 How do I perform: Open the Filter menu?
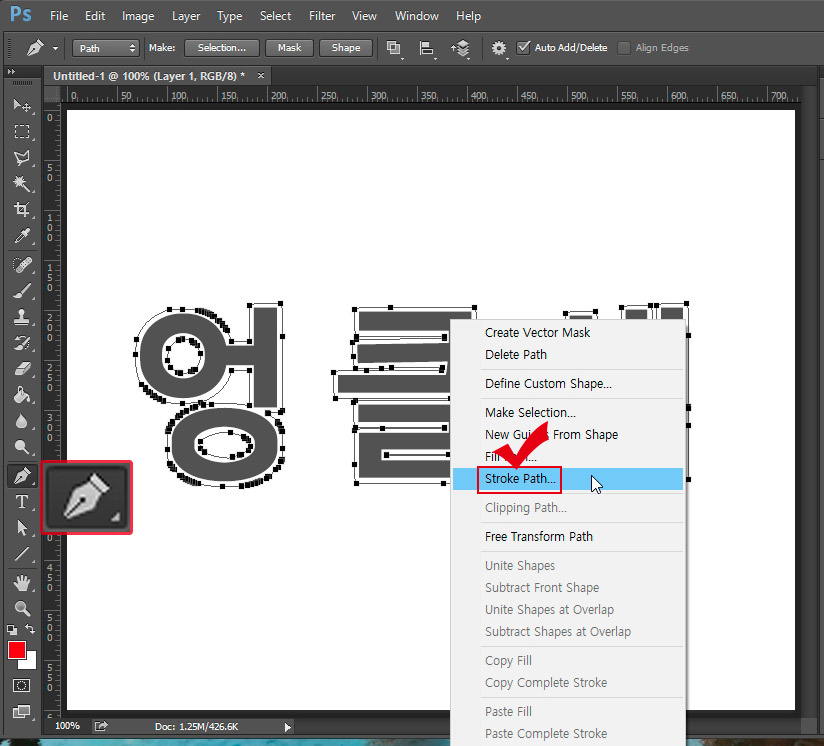tap(322, 16)
